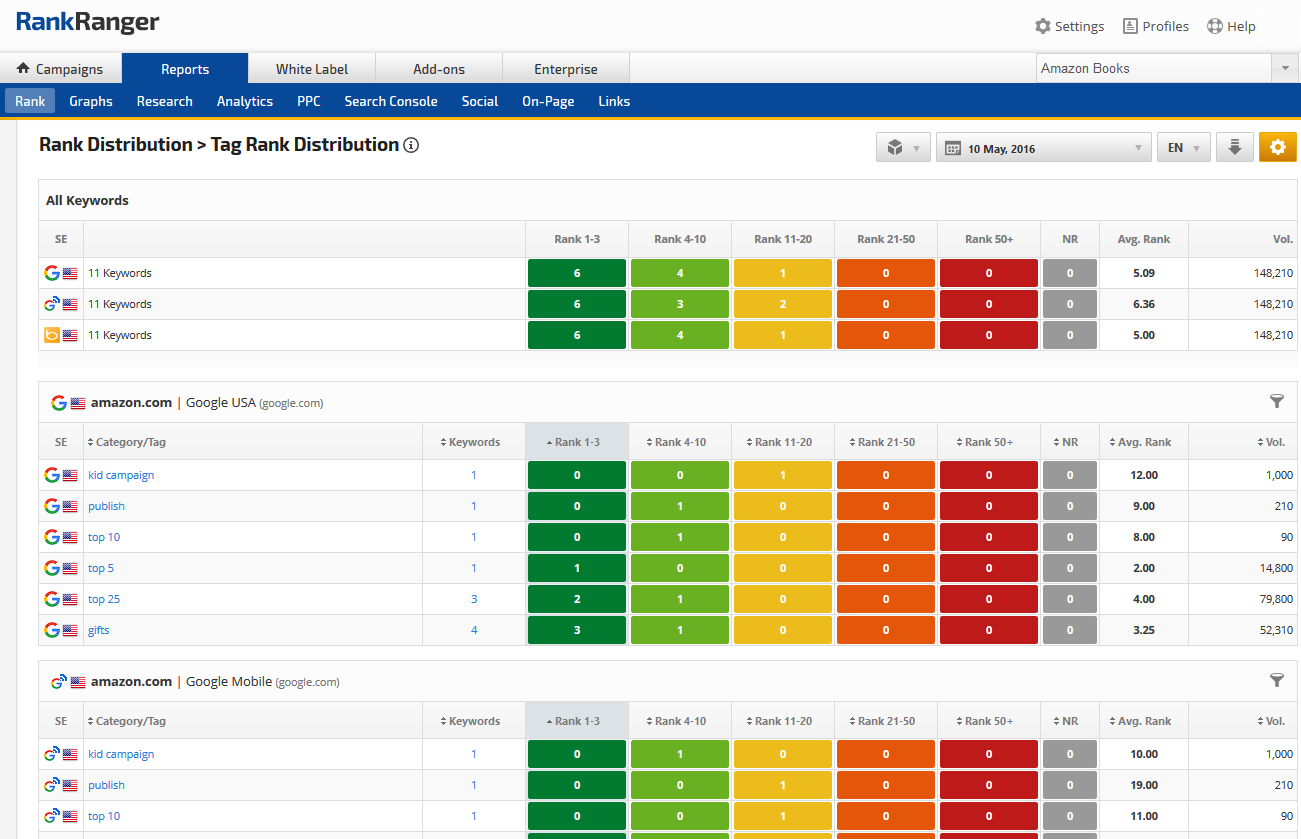Expand the EN language dropdown

click(1183, 148)
